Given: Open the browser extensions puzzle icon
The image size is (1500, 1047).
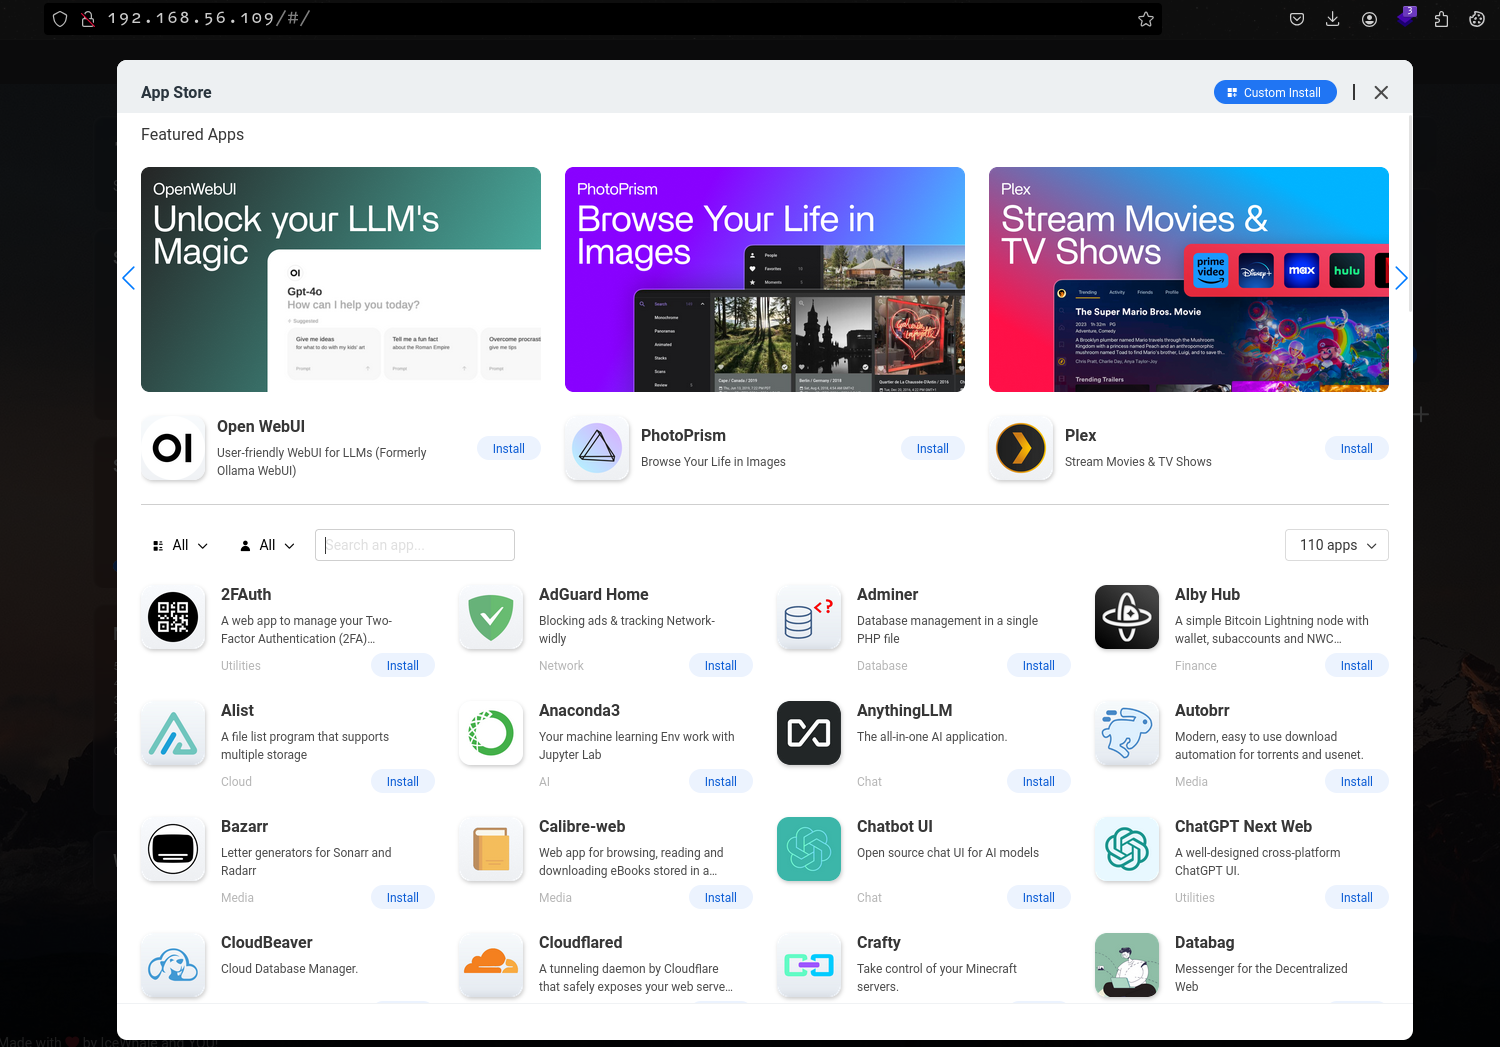Looking at the screenshot, I should pos(1441,19).
